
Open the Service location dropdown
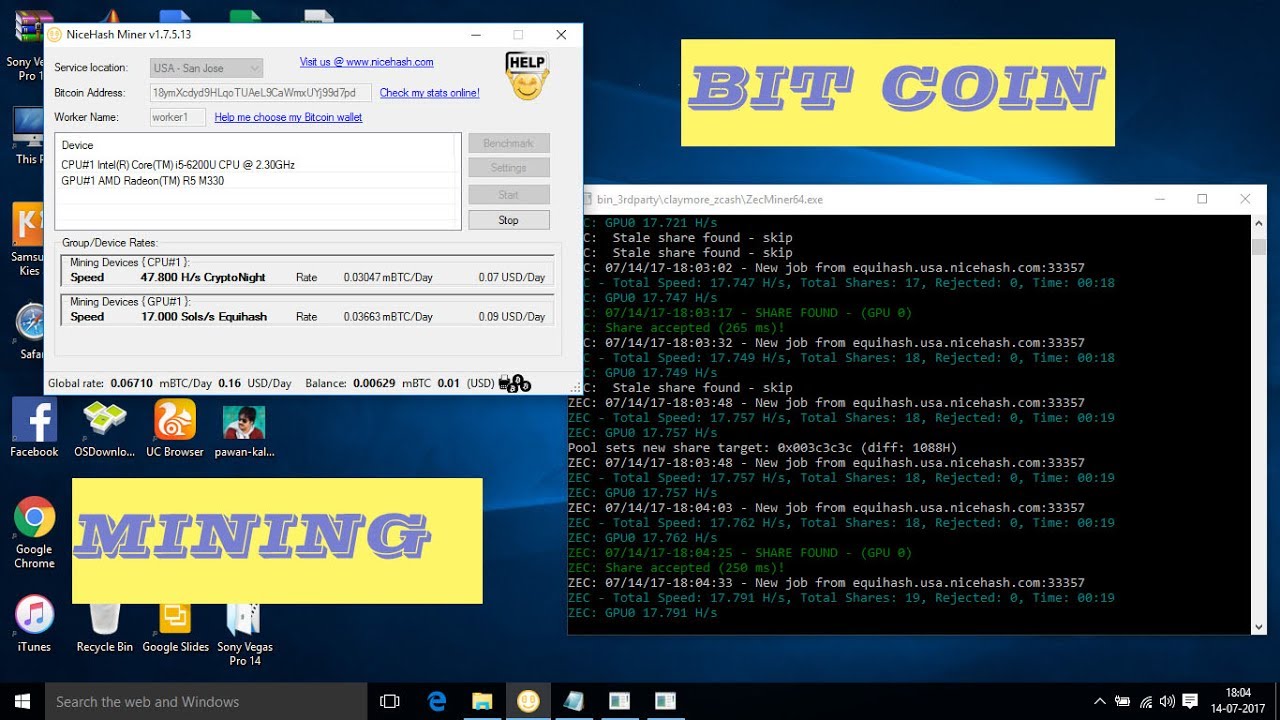[206, 68]
